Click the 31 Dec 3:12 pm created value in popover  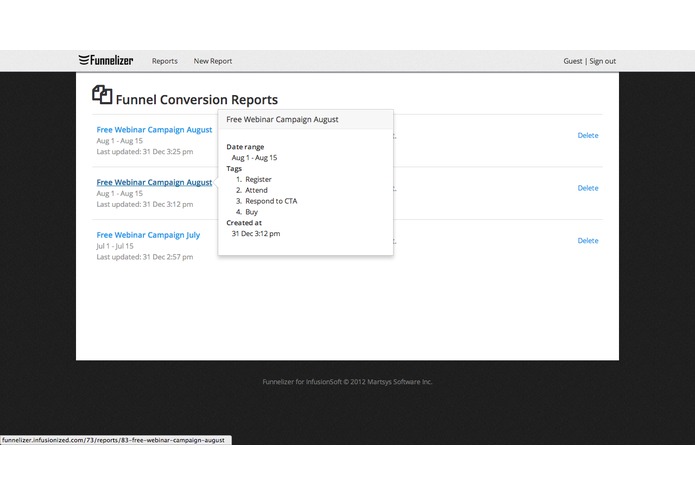coord(256,233)
